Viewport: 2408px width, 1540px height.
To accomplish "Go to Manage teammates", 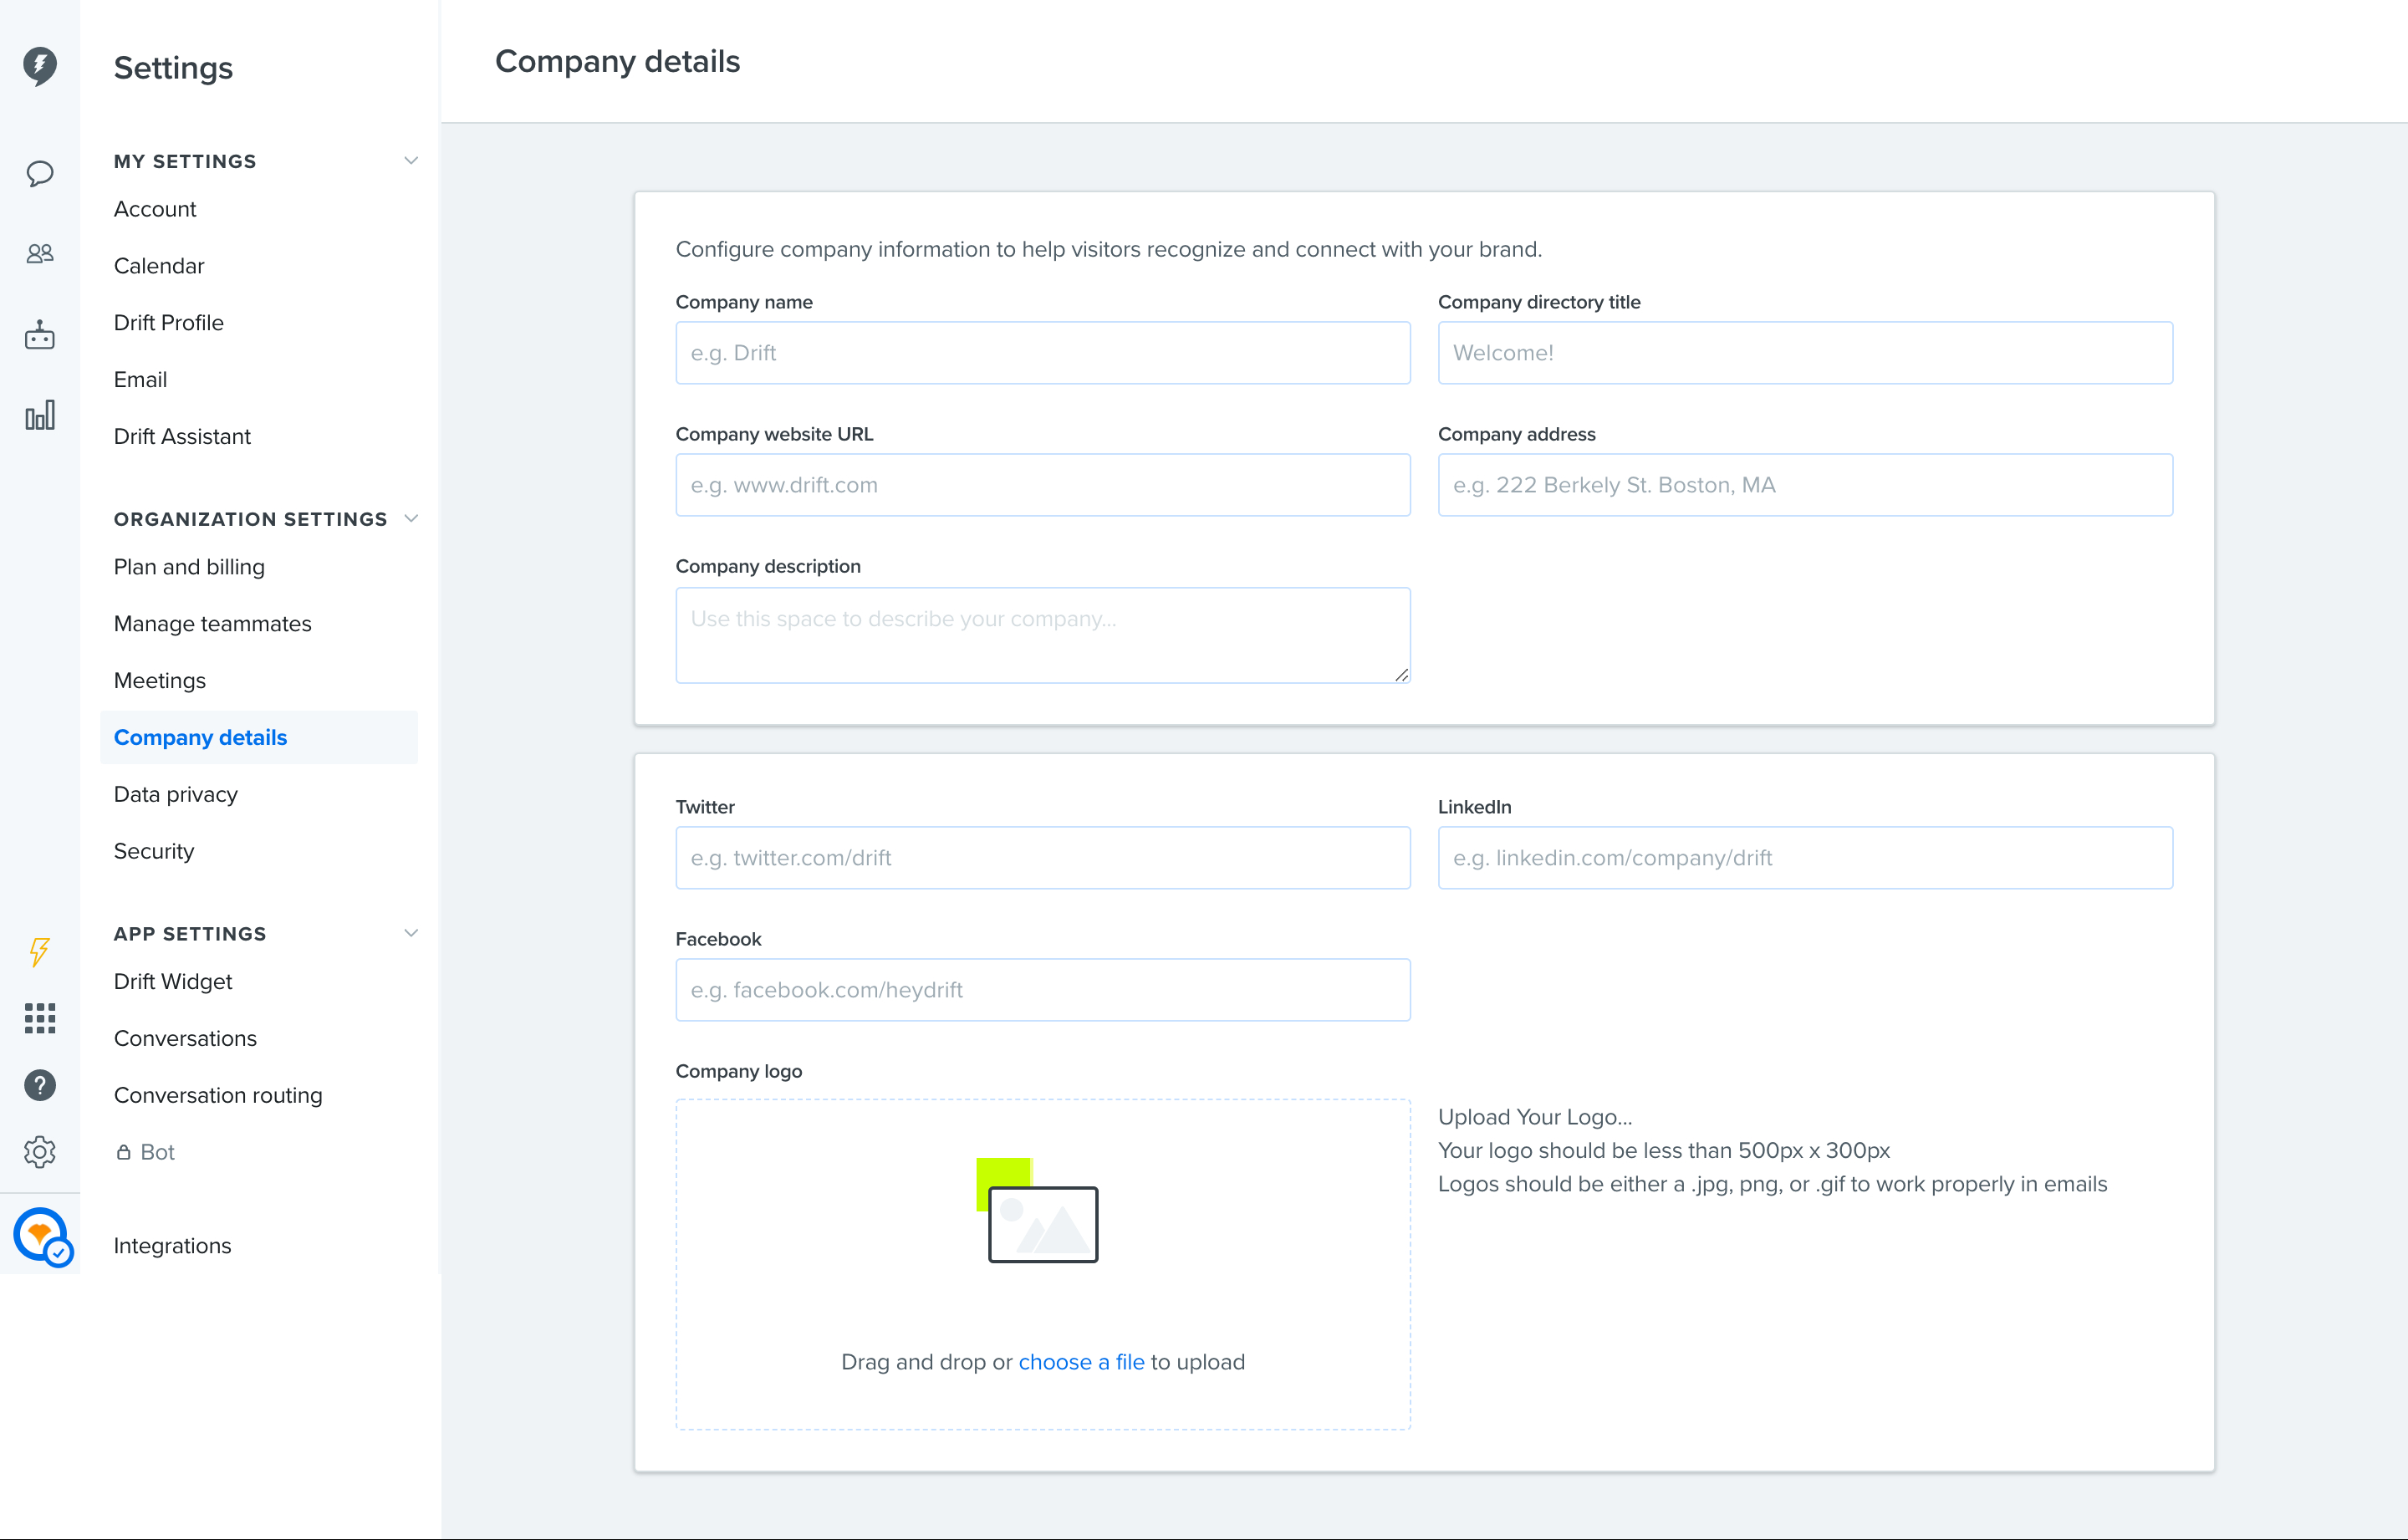I will (213, 624).
